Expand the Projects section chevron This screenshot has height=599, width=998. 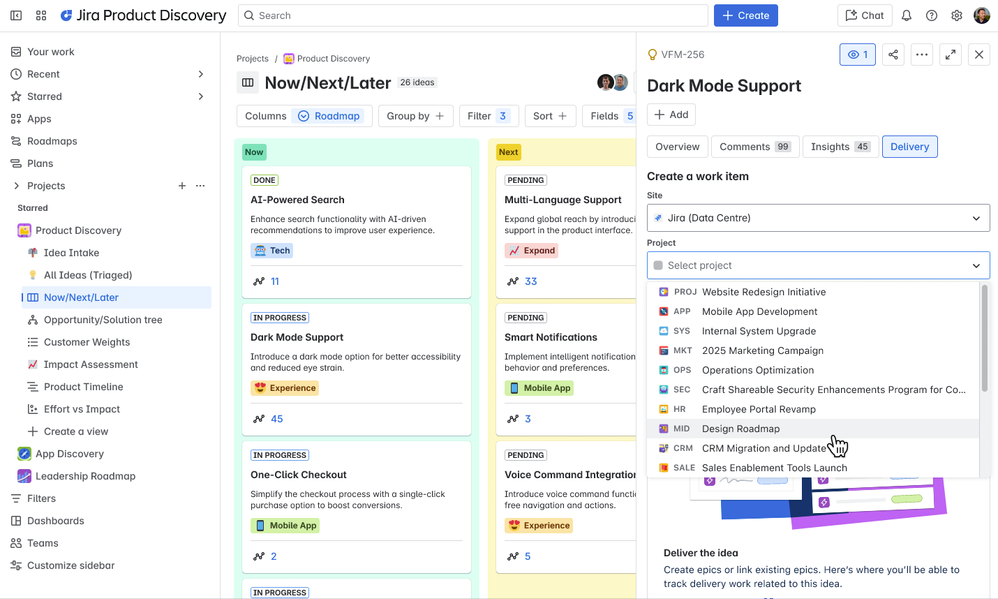point(17,186)
